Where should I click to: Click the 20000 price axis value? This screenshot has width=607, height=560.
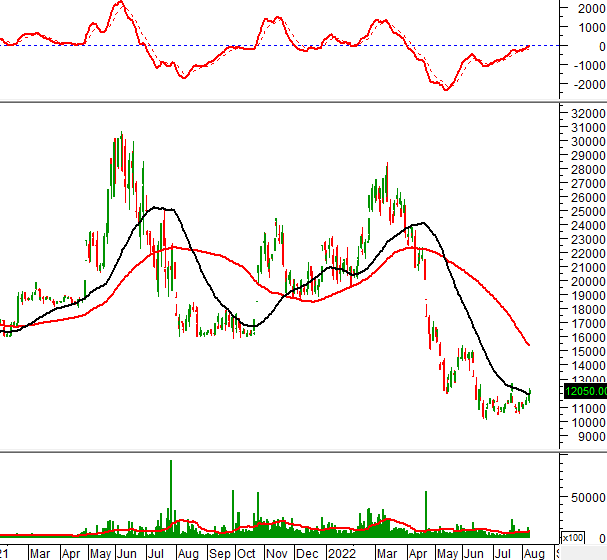[588, 281]
